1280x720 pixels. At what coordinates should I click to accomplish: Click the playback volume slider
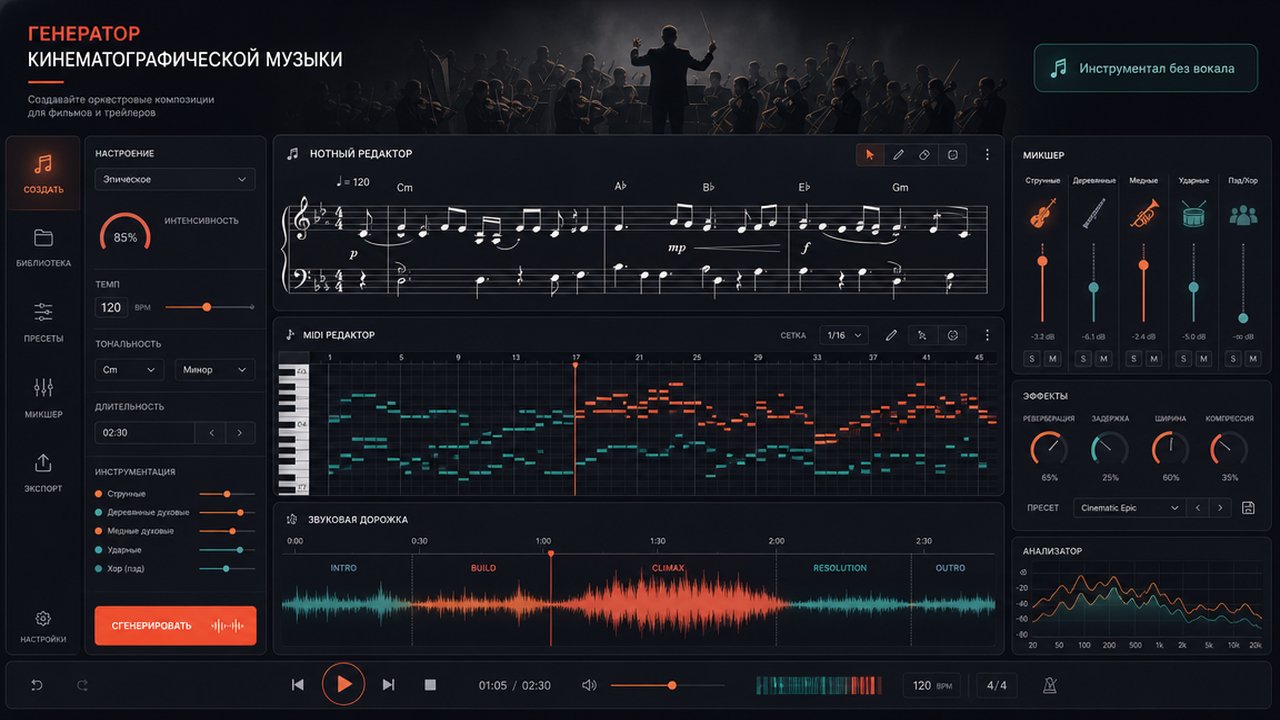point(668,685)
